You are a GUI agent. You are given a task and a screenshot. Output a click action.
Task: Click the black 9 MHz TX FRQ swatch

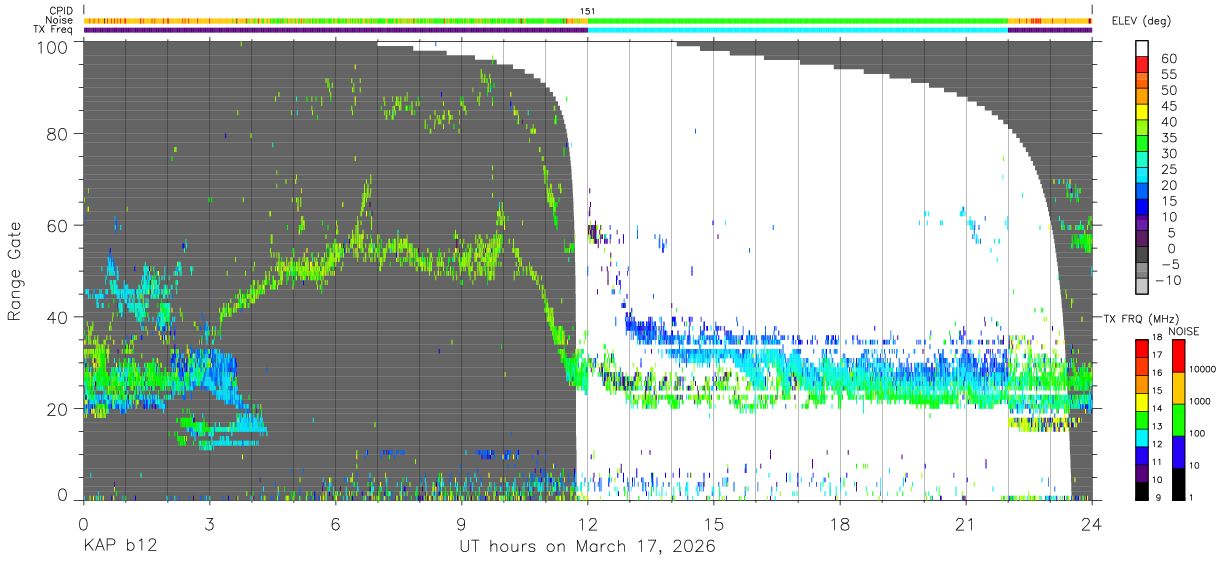coord(1143,491)
